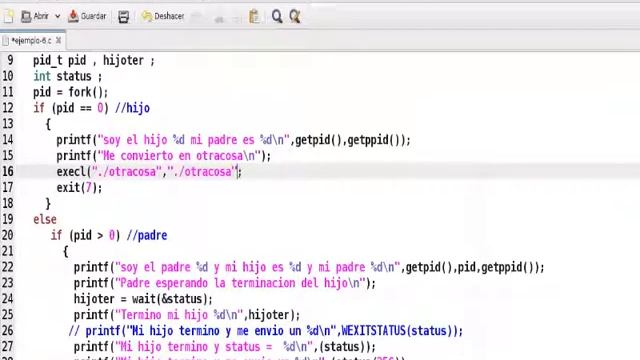
Task: Click the 'else' keyword on line 19
Action: point(45,220)
